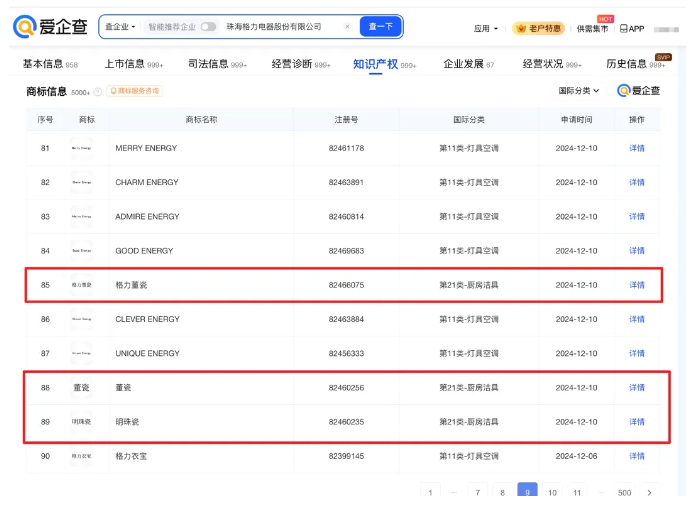The width and height of the screenshot is (696, 508).
Task: Clear the search box with the X icon
Action: pyautogui.click(x=348, y=27)
